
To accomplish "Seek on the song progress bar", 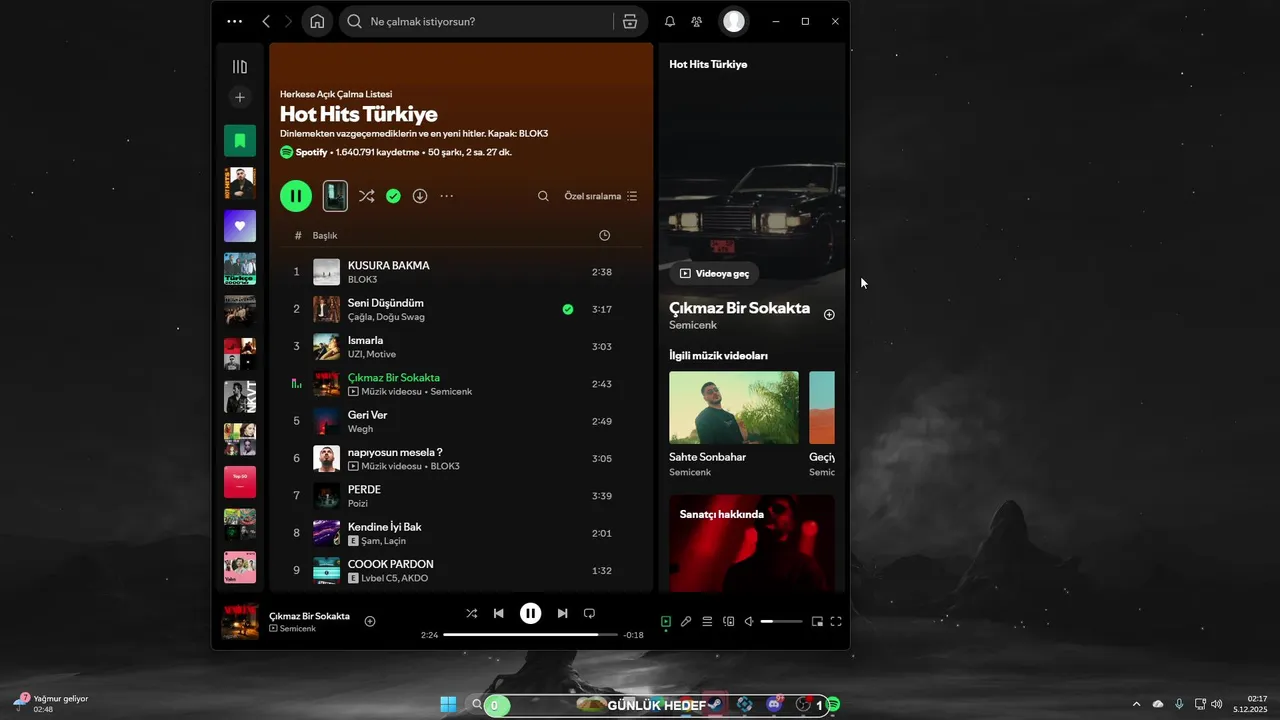I will (x=531, y=635).
